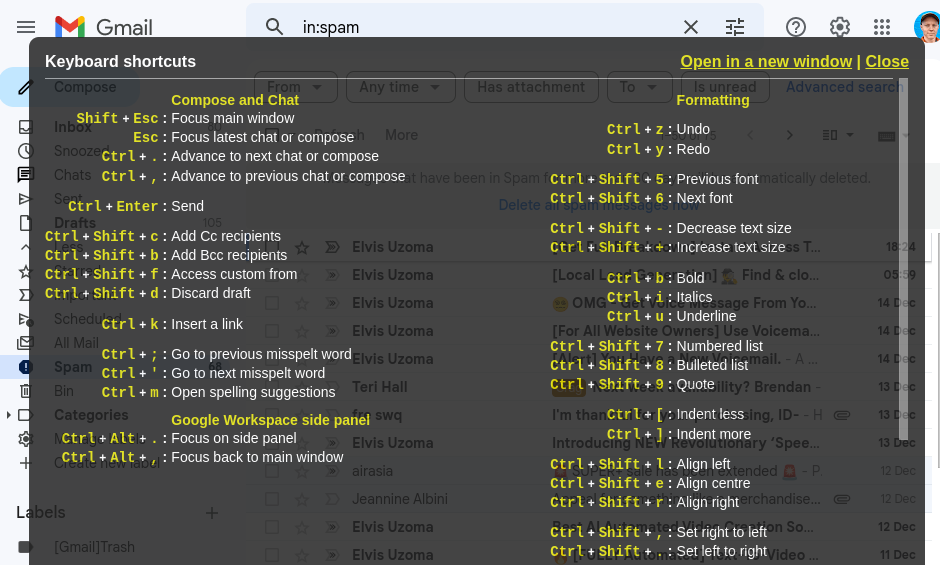940x565 pixels.
Task: Click the search magnifier icon
Action: click(x=274, y=27)
